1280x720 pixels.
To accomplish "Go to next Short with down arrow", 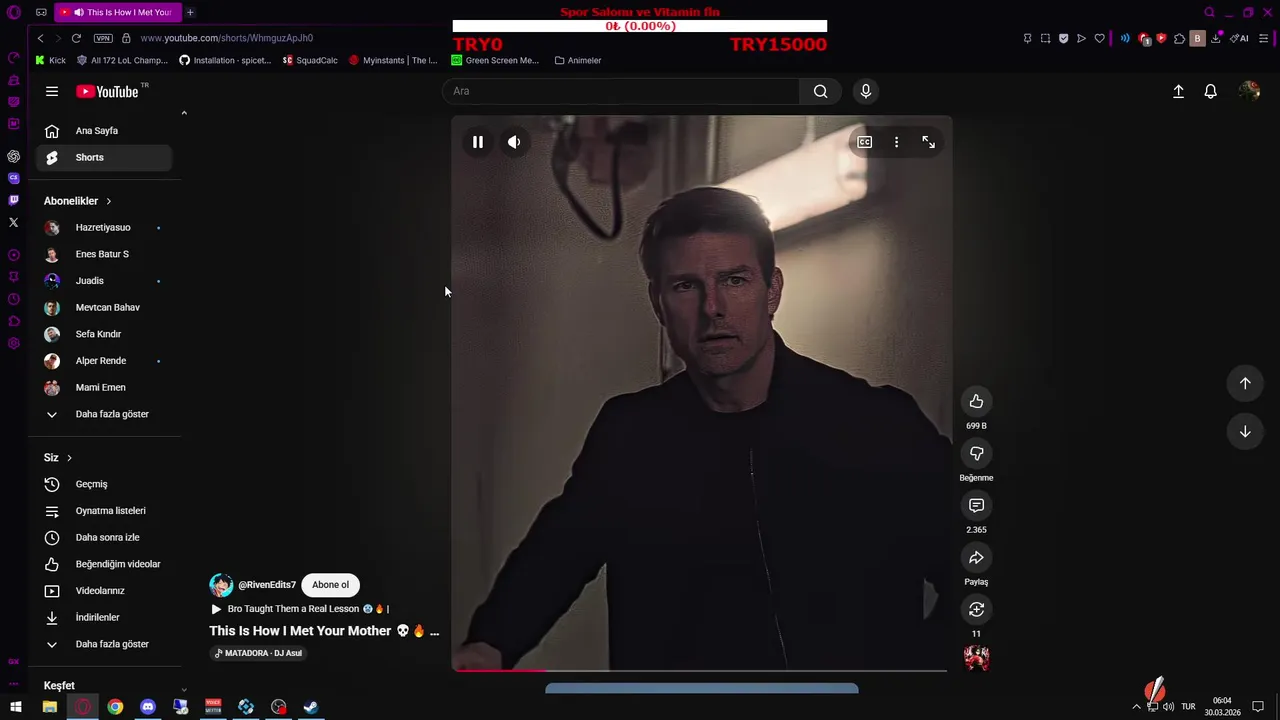I will (x=1245, y=432).
